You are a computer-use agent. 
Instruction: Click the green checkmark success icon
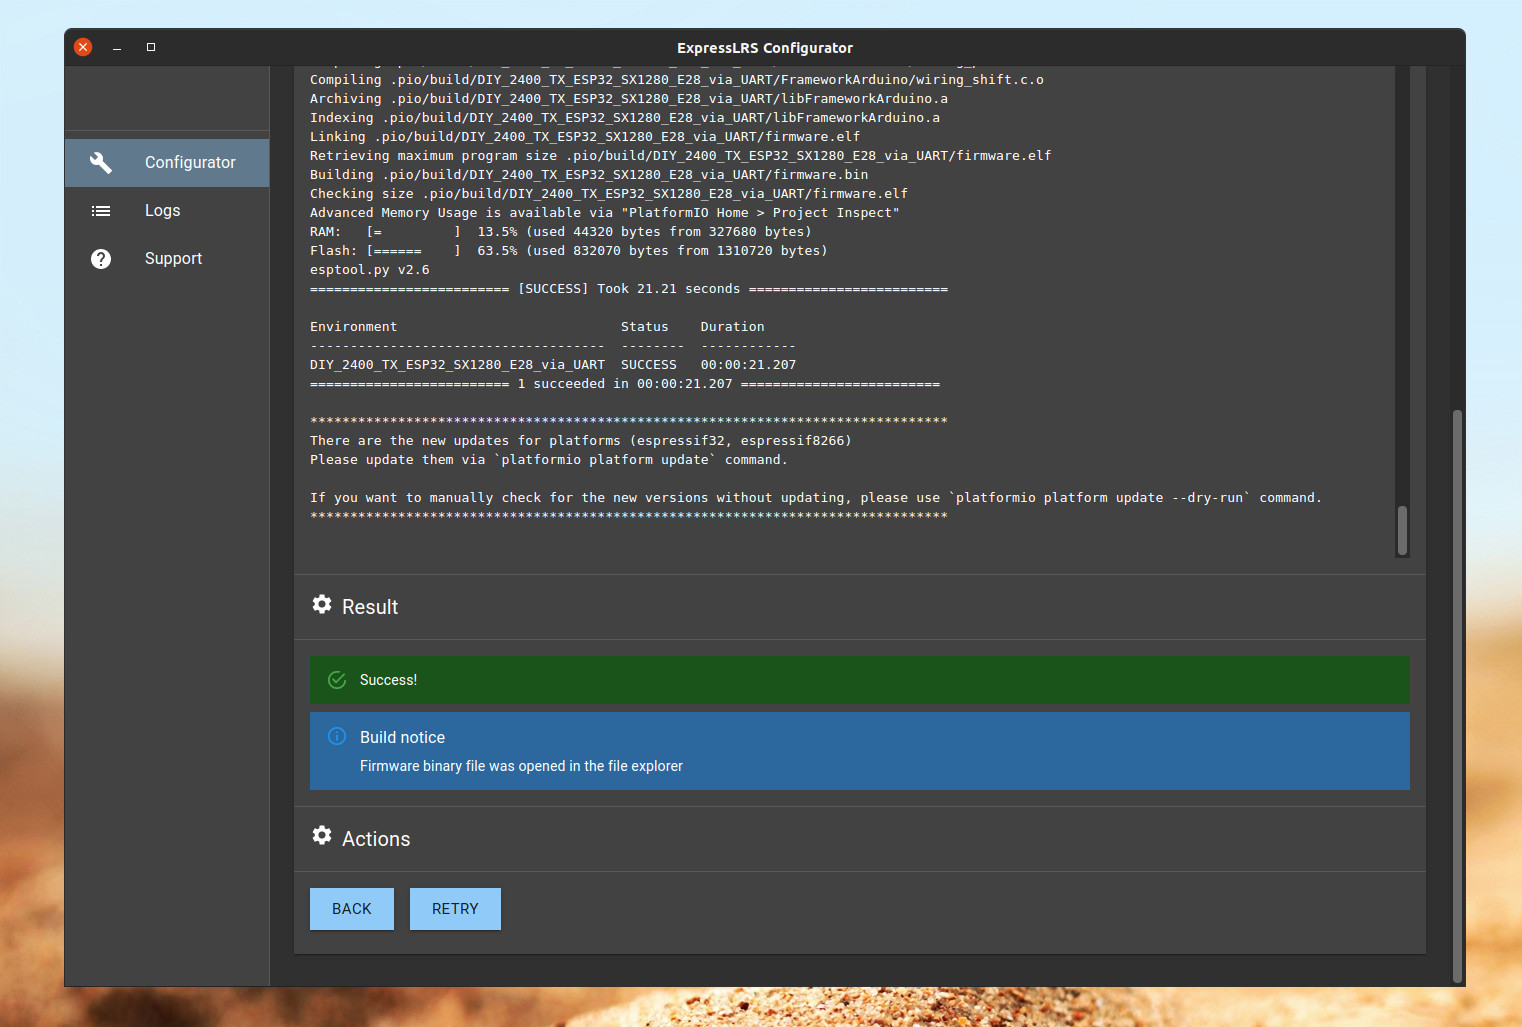pos(337,680)
